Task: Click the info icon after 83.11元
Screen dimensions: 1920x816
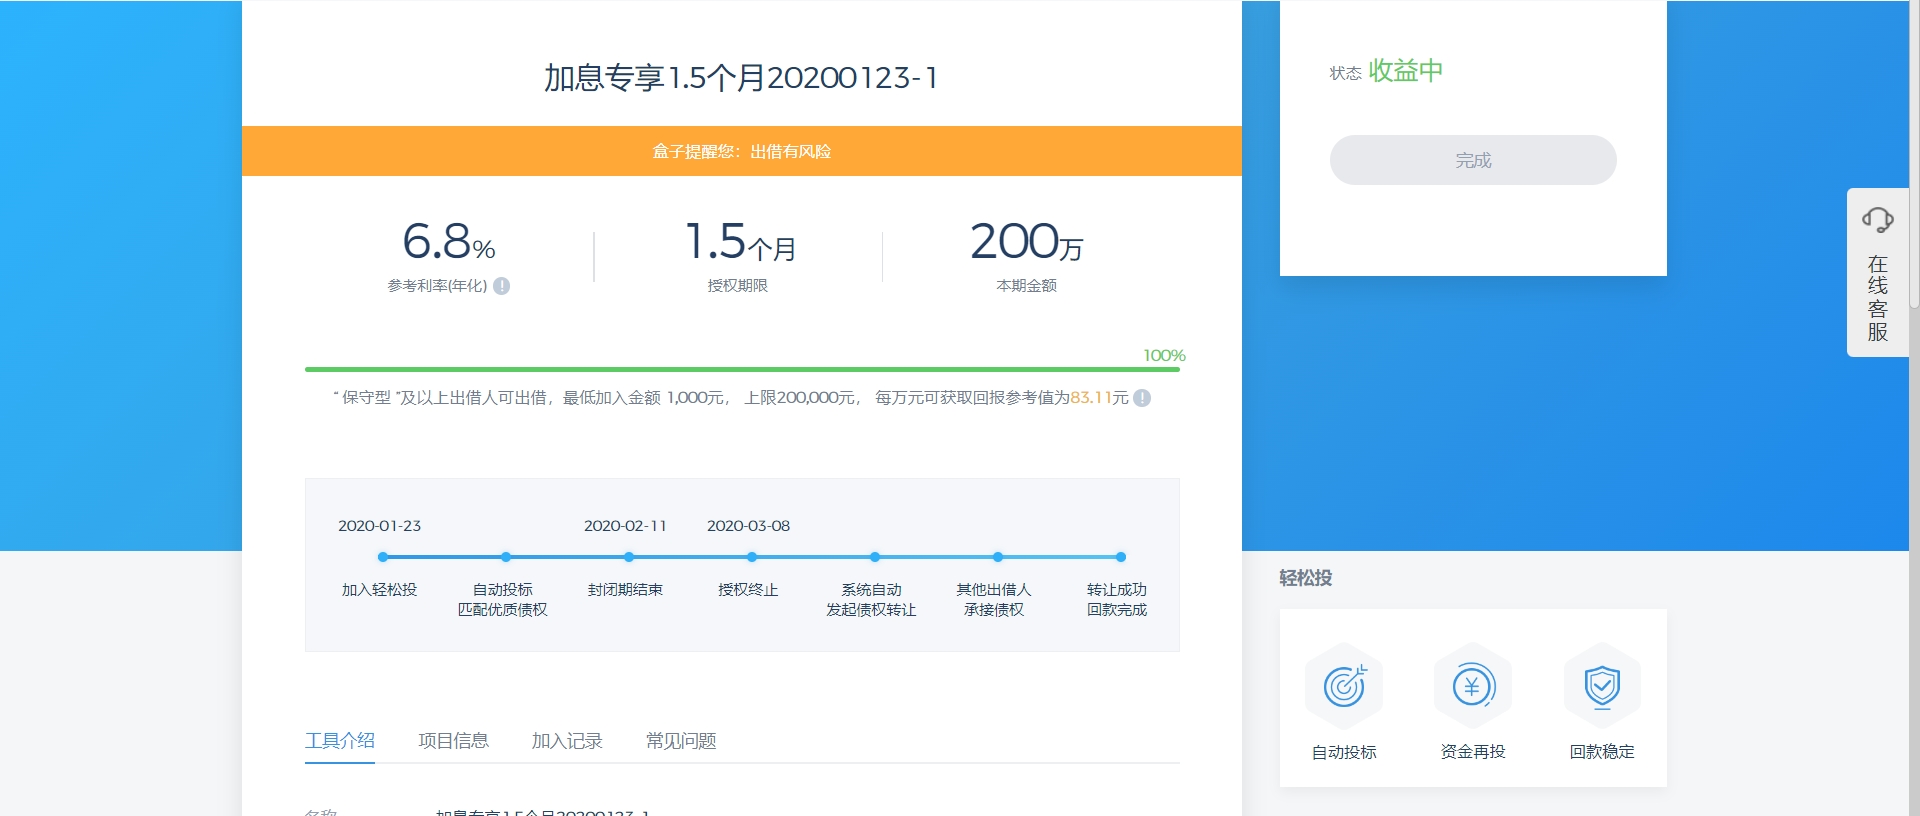Action: [1142, 398]
